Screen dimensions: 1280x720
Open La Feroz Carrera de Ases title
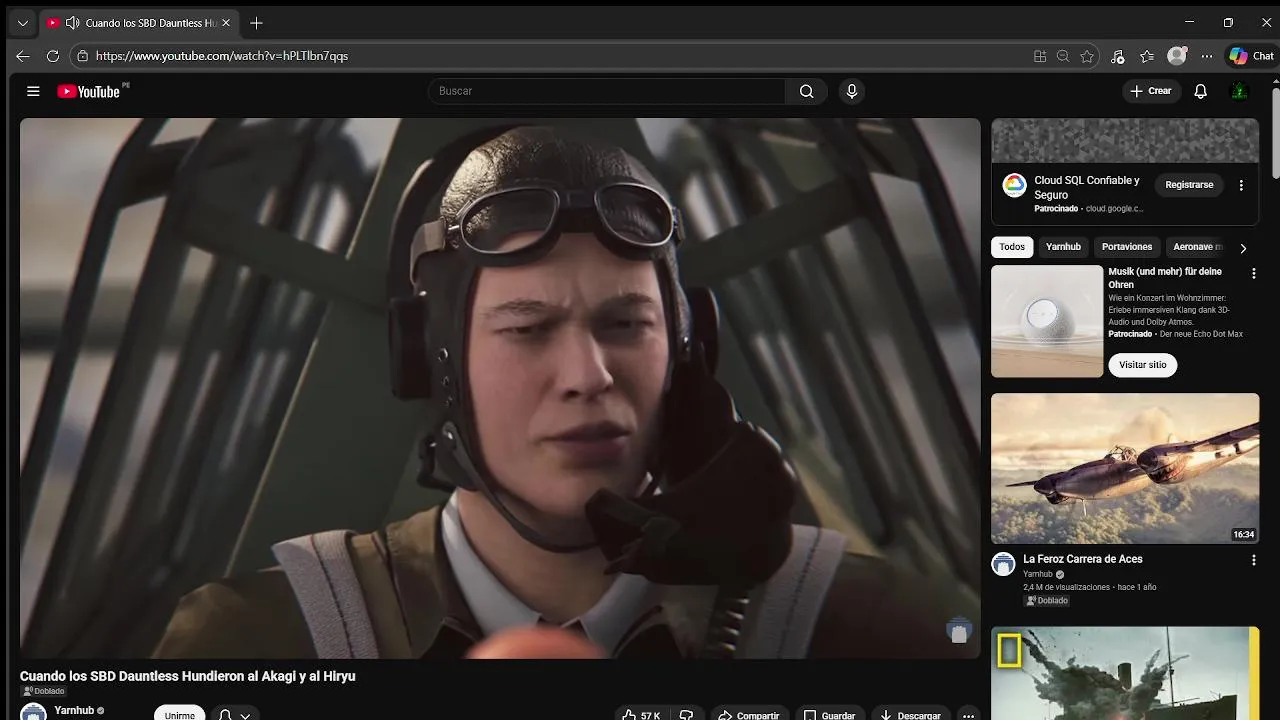coord(1083,559)
